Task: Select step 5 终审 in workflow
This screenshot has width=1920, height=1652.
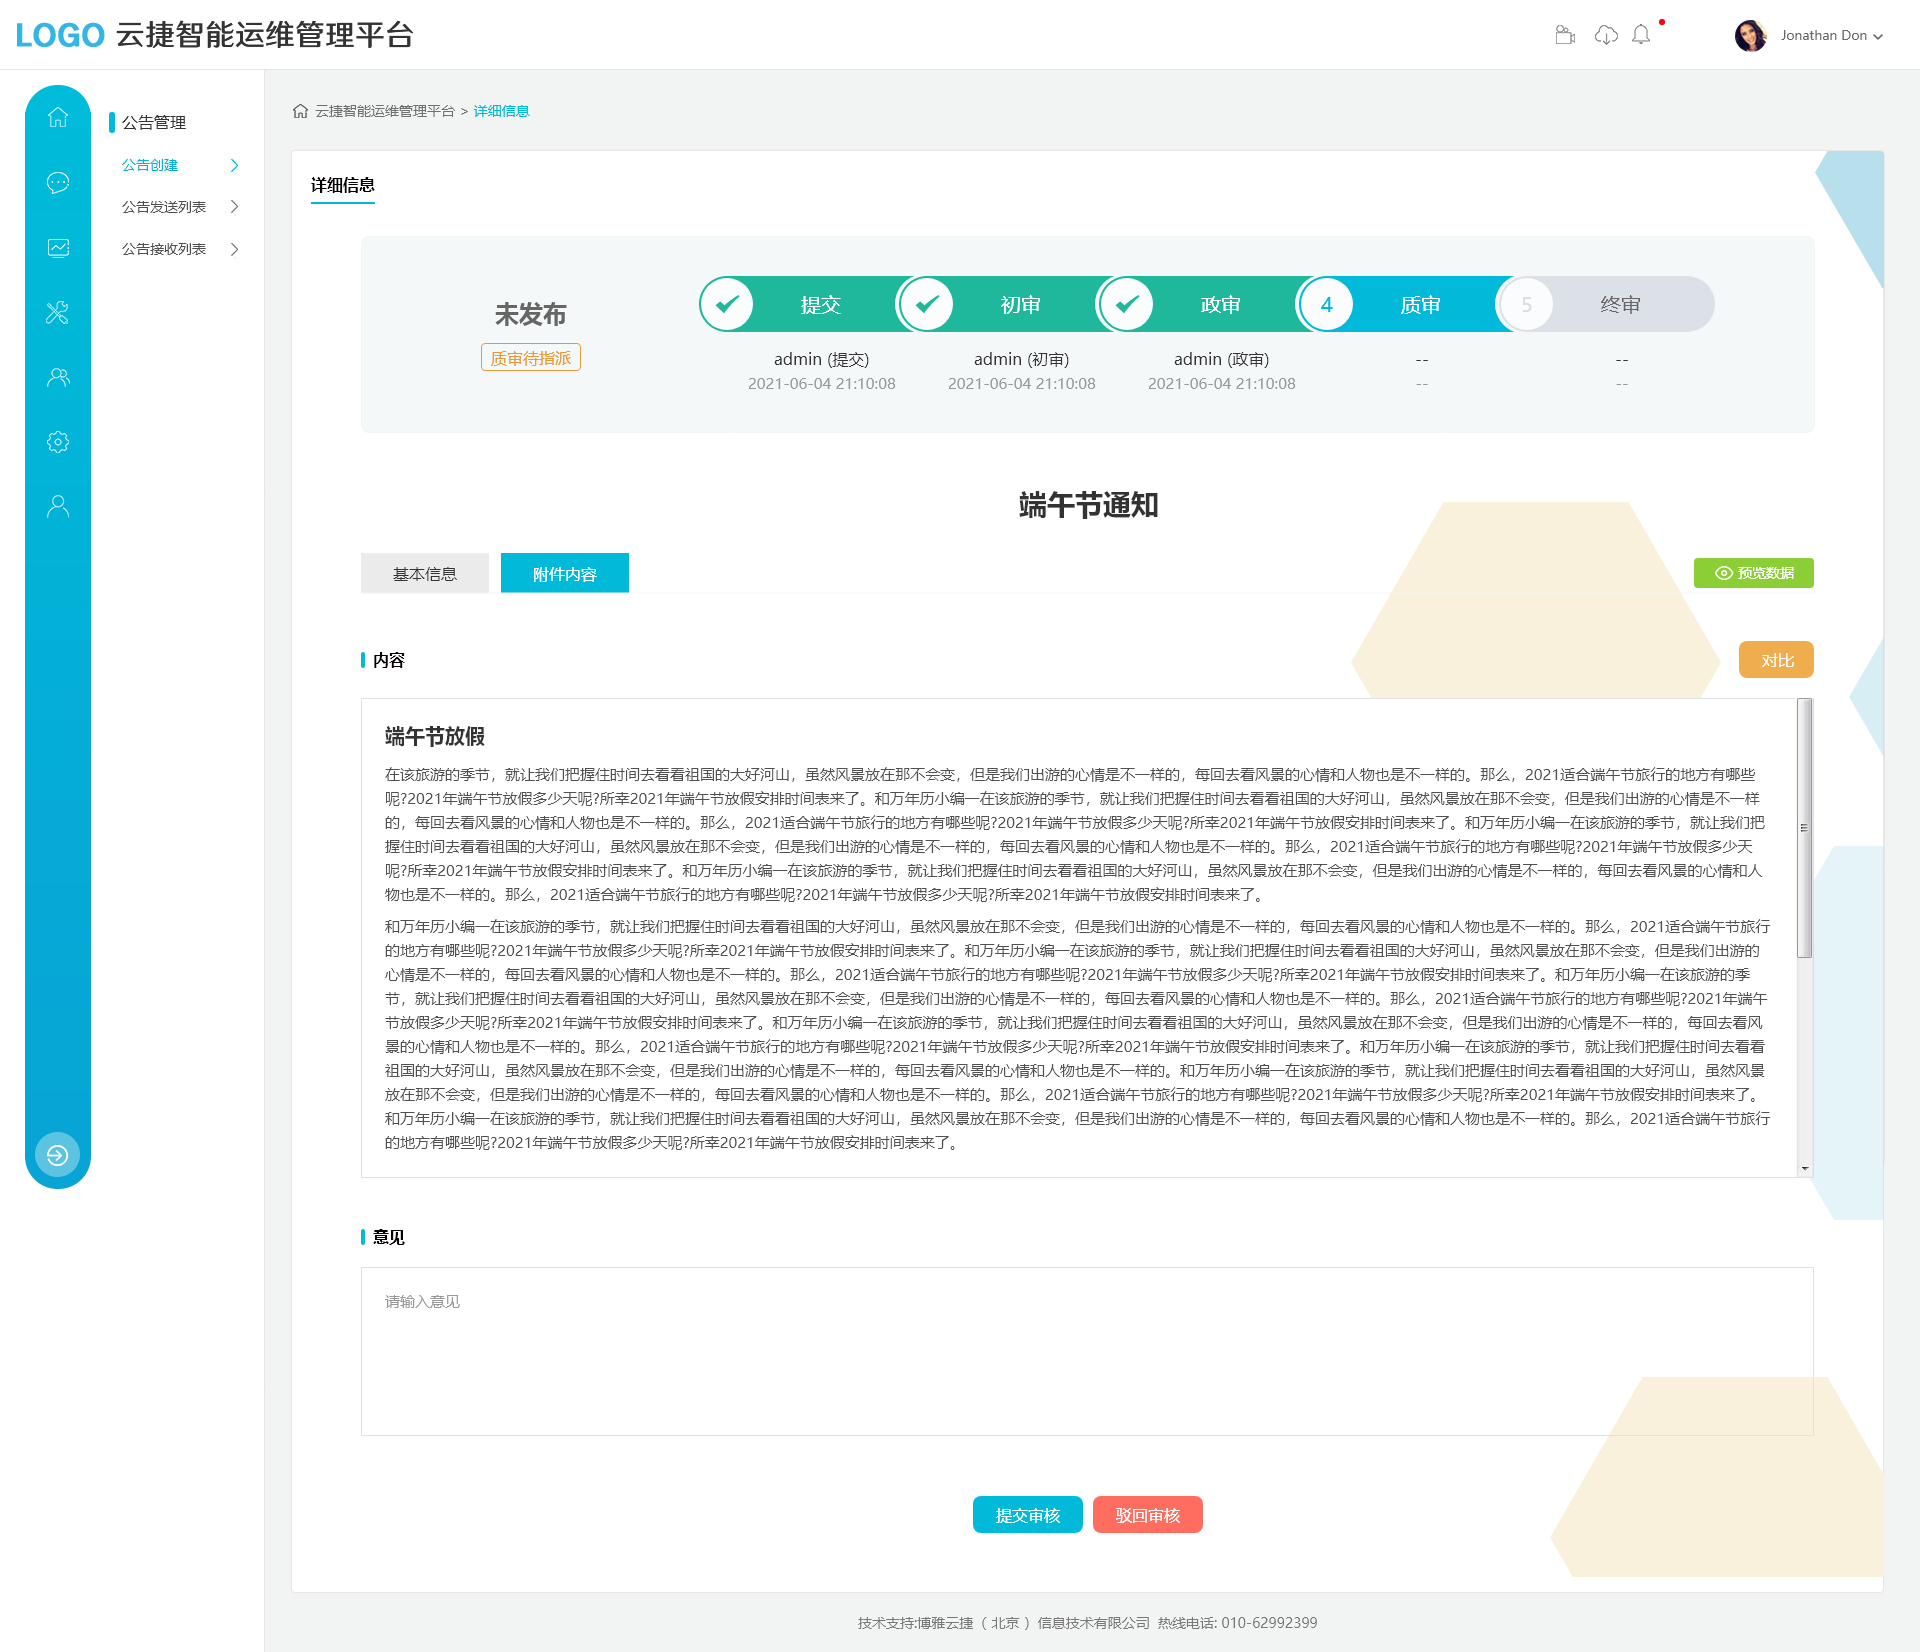Action: [1527, 304]
